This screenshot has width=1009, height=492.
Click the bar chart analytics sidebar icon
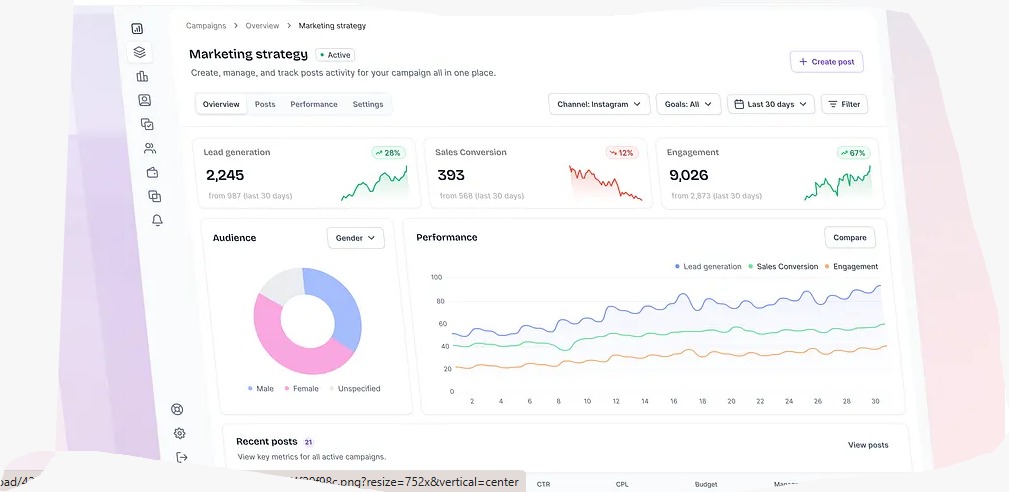[x=142, y=76]
